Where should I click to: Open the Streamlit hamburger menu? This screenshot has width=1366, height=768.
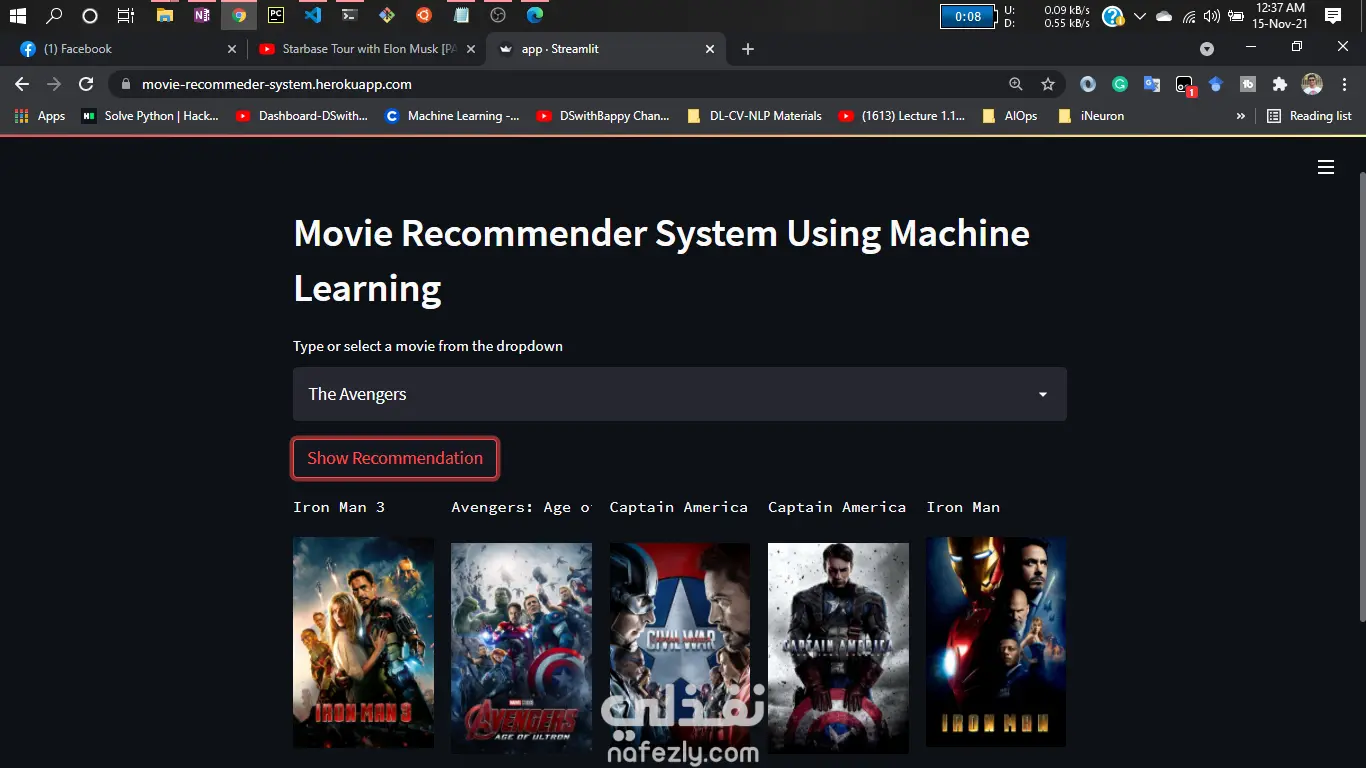pyautogui.click(x=1326, y=168)
